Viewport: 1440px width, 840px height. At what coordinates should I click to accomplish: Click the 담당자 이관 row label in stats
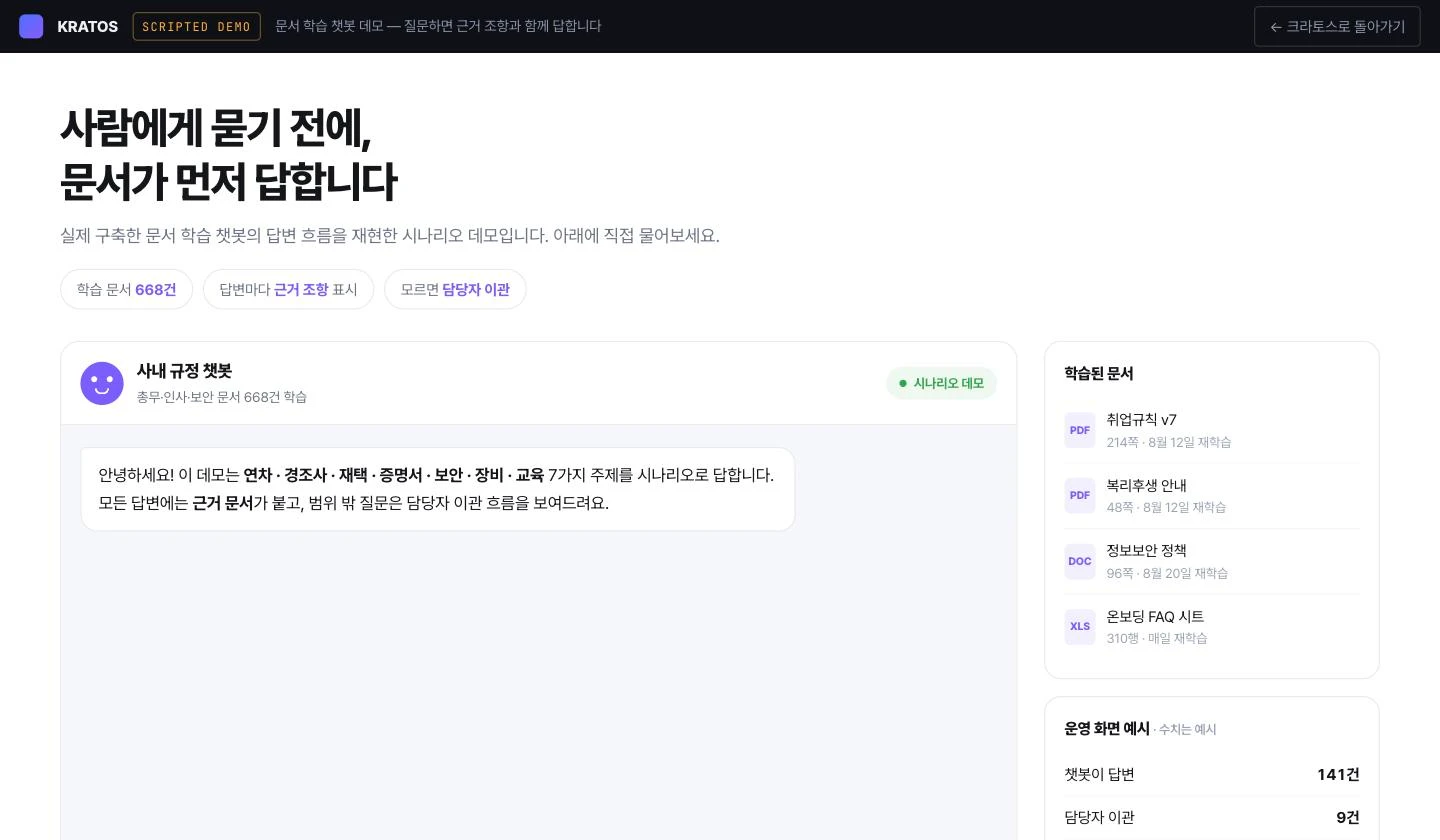click(x=1099, y=817)
